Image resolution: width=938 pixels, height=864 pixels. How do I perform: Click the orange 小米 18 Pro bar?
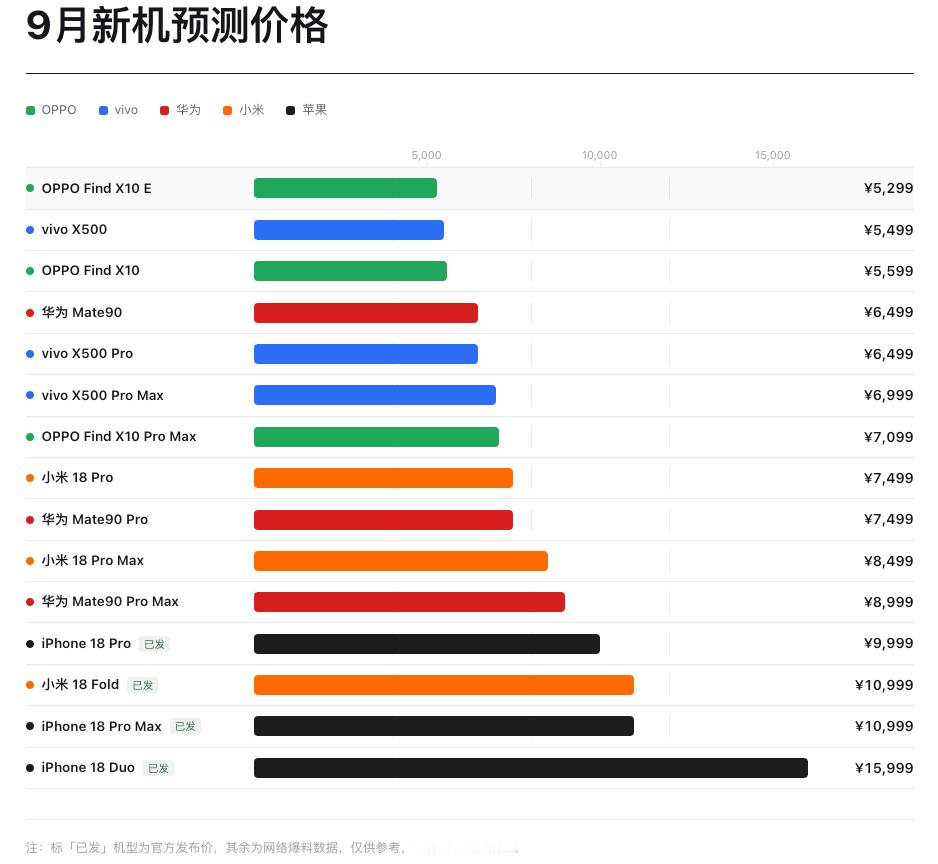click(x=383, y=478)
